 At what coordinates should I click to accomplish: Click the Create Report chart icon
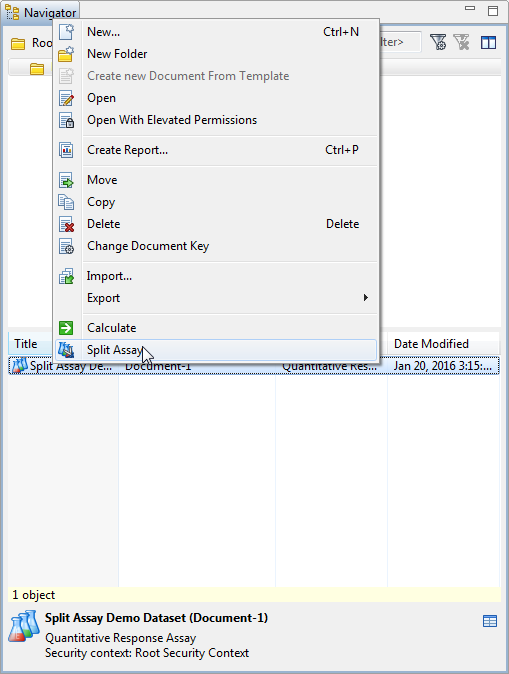click(x=66, y=150)
